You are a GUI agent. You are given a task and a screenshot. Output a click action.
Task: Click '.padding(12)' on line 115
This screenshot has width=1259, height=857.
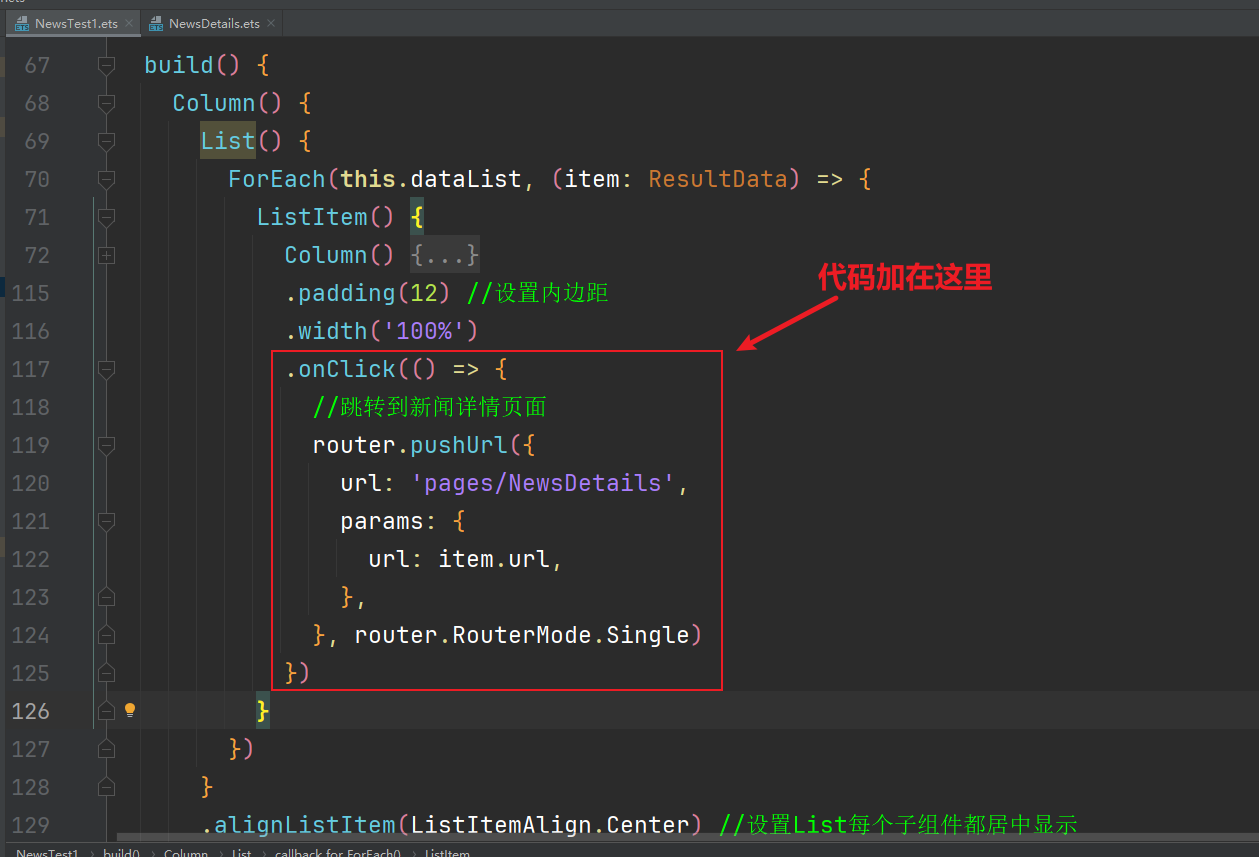tap(369, 293)
